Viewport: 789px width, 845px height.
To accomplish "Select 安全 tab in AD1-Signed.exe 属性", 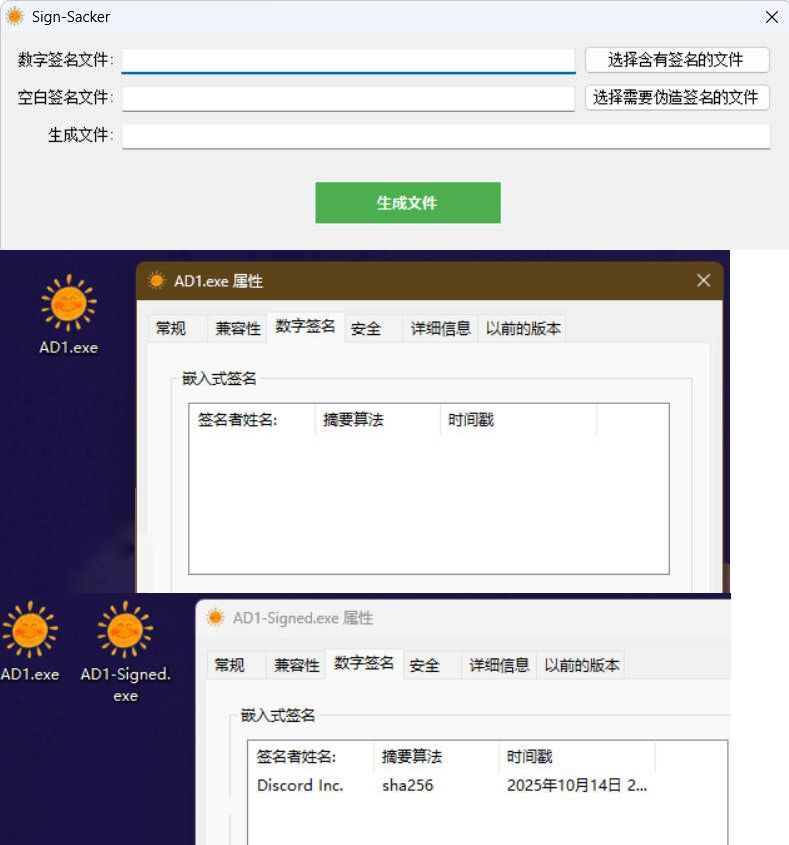I will (425, 665).
